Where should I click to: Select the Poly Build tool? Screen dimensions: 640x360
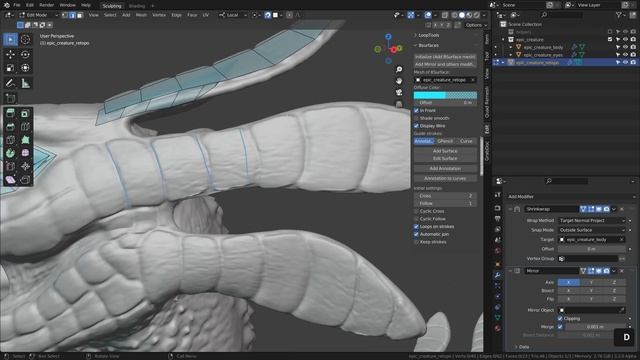[x=25, y=140]
